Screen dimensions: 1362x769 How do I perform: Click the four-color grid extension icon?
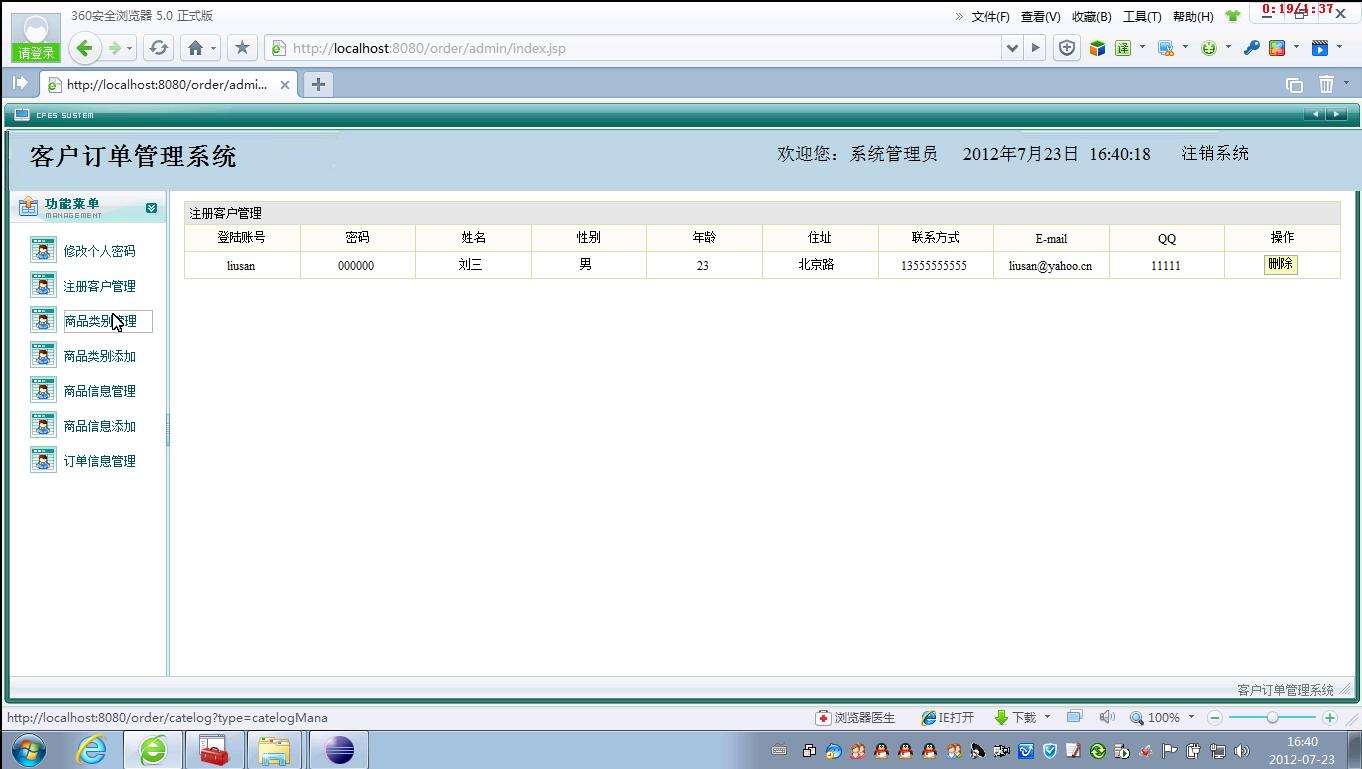(x=1277, y=48)
